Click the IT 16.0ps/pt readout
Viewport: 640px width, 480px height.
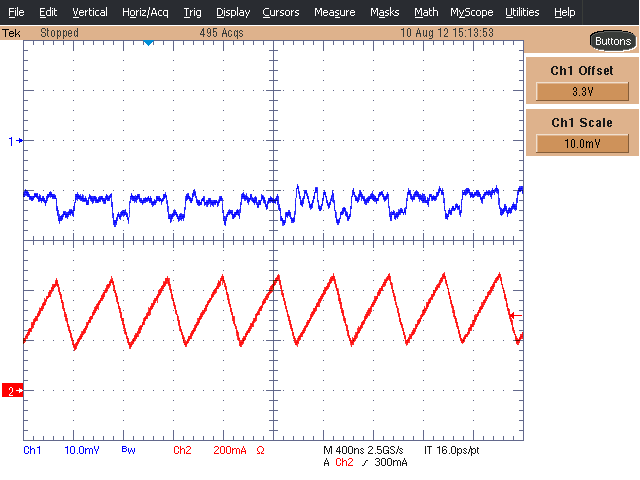451,450
